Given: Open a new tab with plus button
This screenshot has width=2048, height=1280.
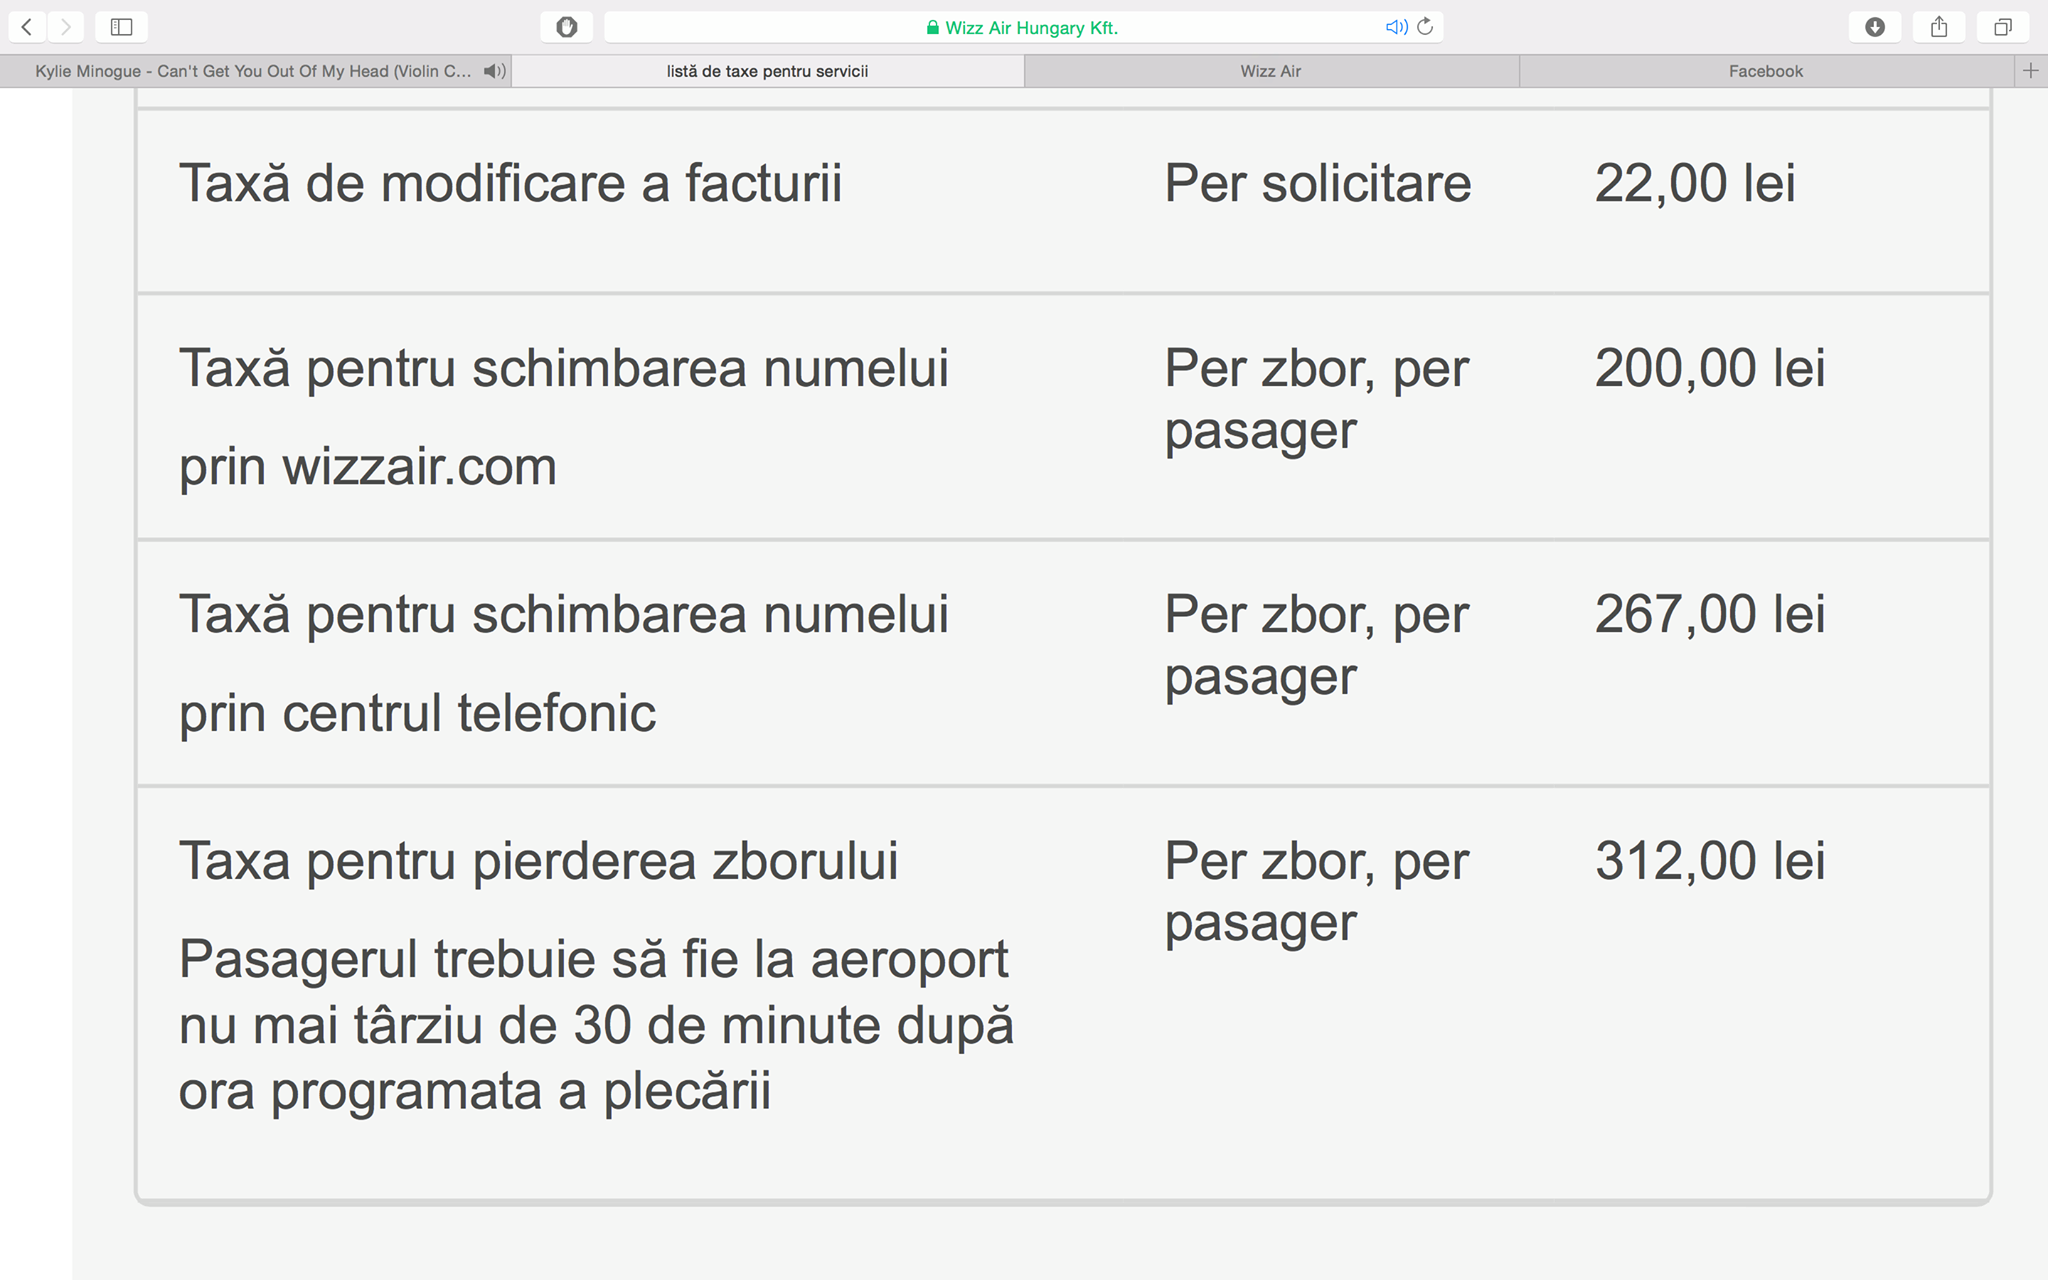Looking at the screenshot, I should tap(2030, 71).
